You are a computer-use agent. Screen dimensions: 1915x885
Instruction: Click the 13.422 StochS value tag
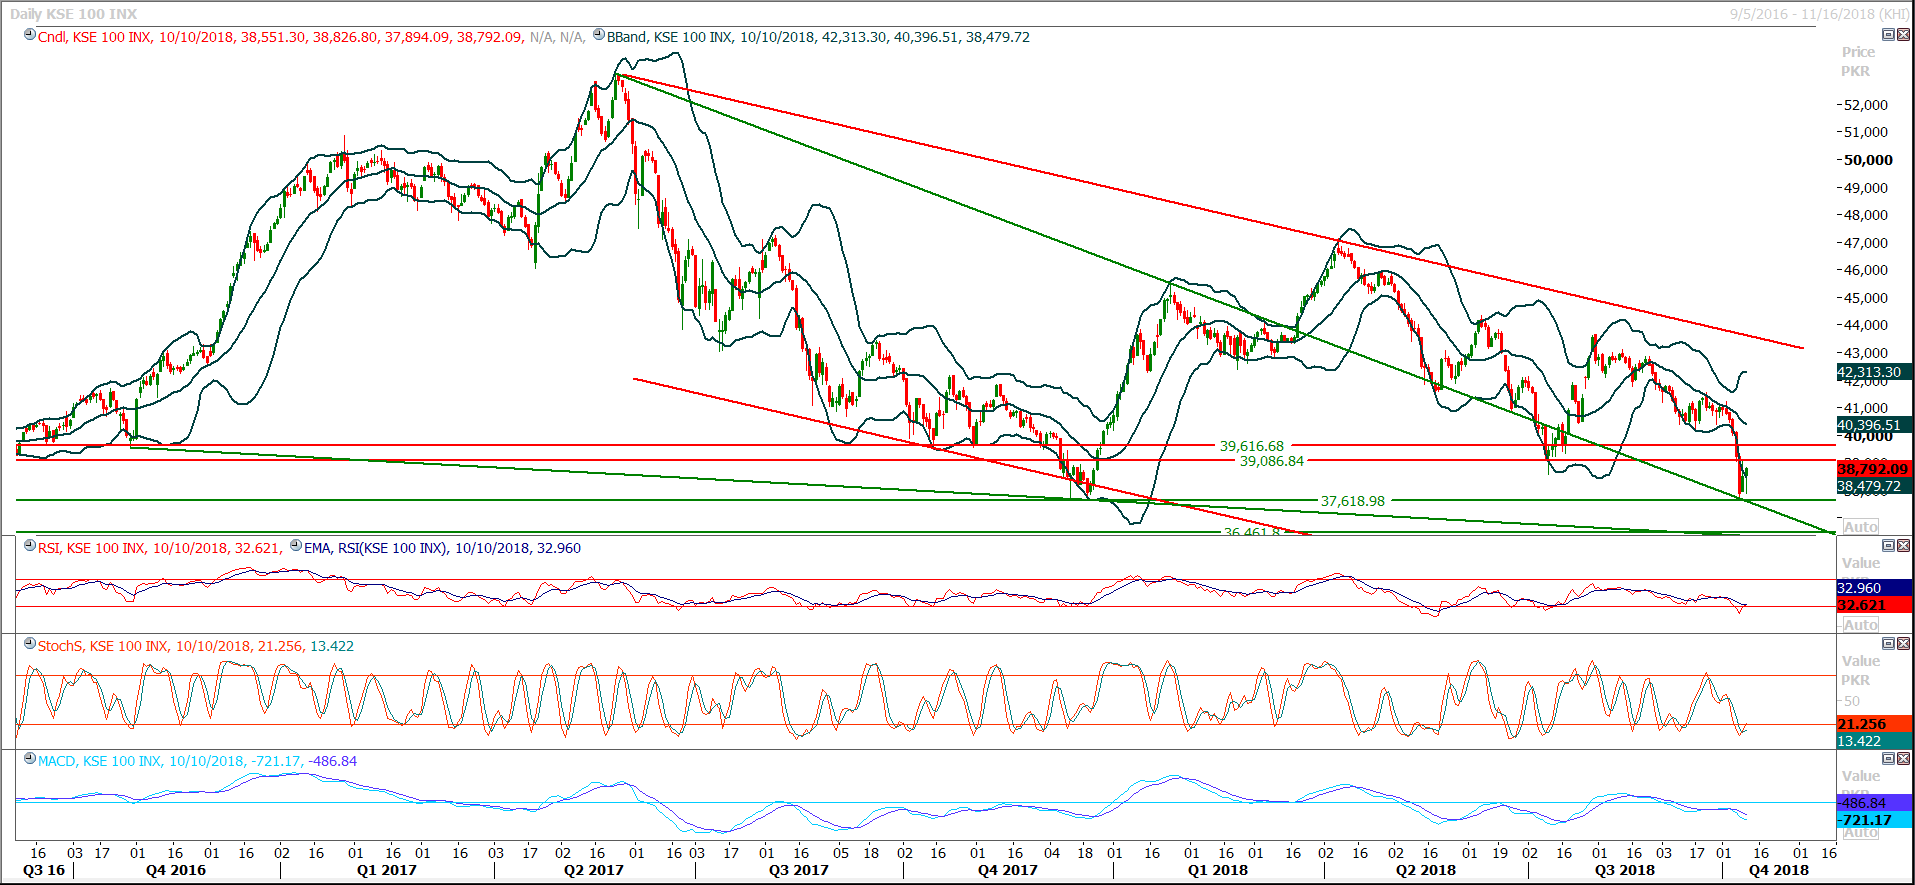pos(1874,741)
